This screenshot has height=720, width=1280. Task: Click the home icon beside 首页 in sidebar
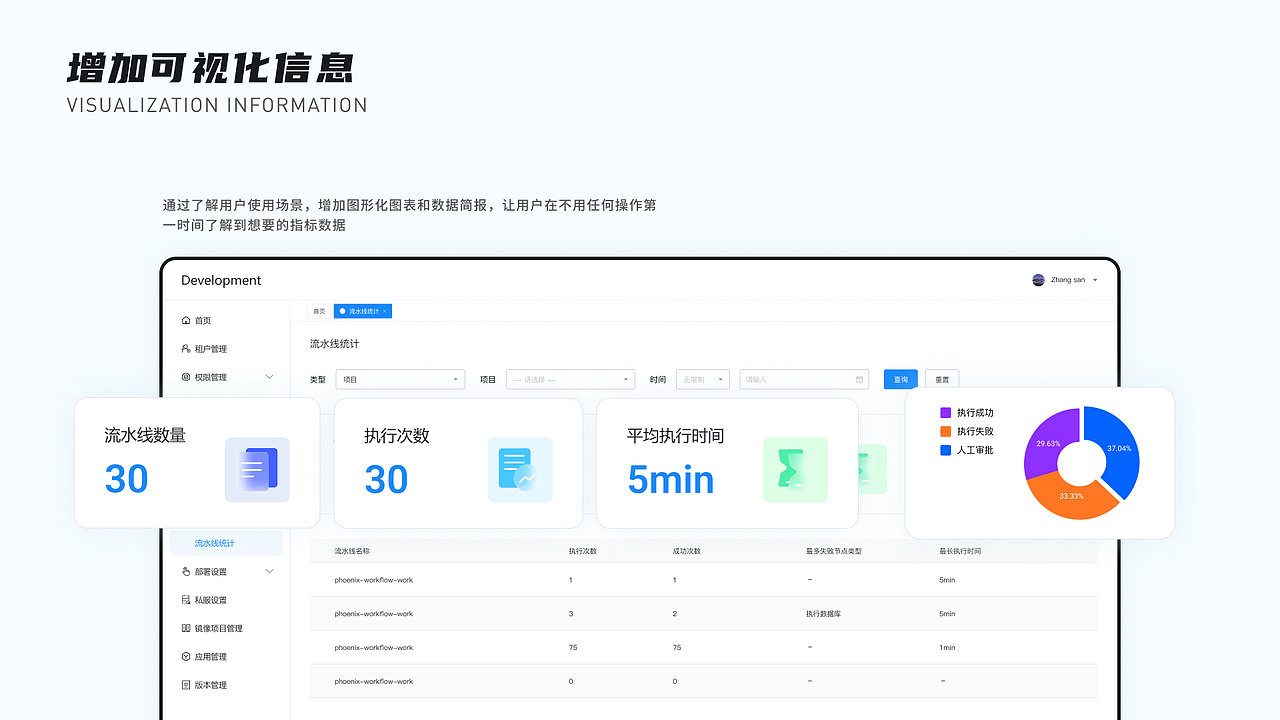[186, 321]
